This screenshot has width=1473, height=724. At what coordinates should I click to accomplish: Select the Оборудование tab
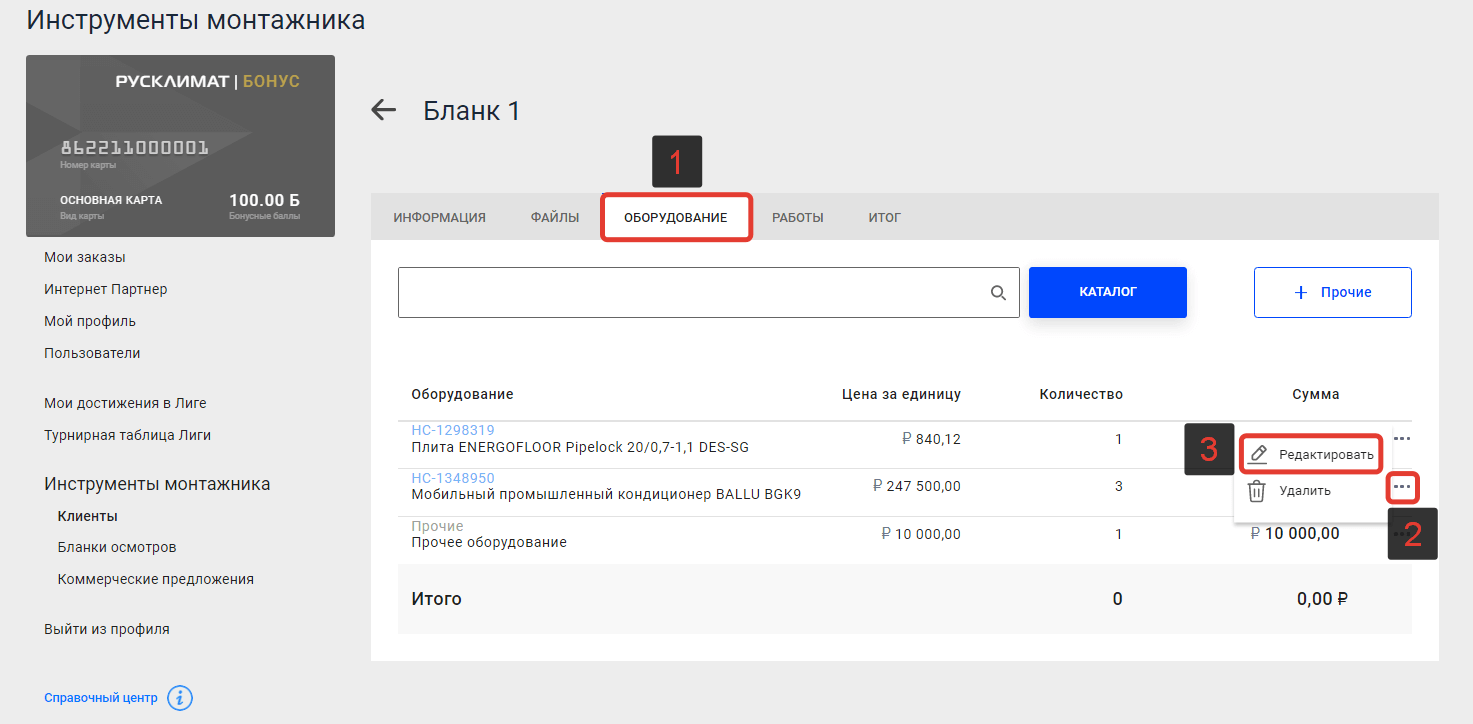click(x=676, y=217)
